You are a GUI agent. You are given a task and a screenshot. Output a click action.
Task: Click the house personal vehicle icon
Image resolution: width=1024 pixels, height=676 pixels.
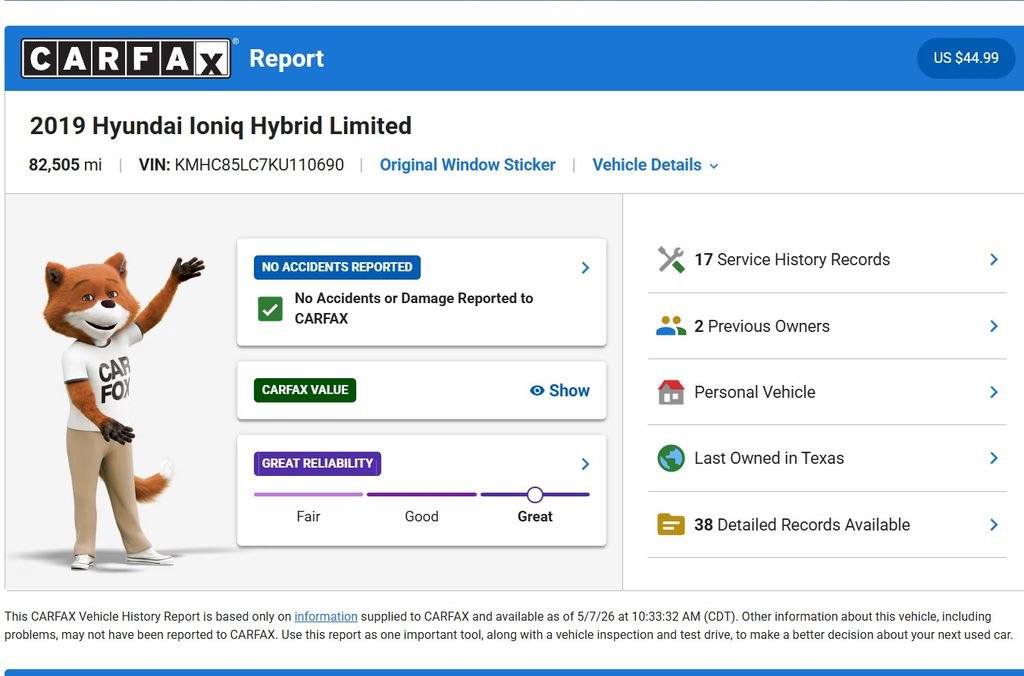coord(671,392)
